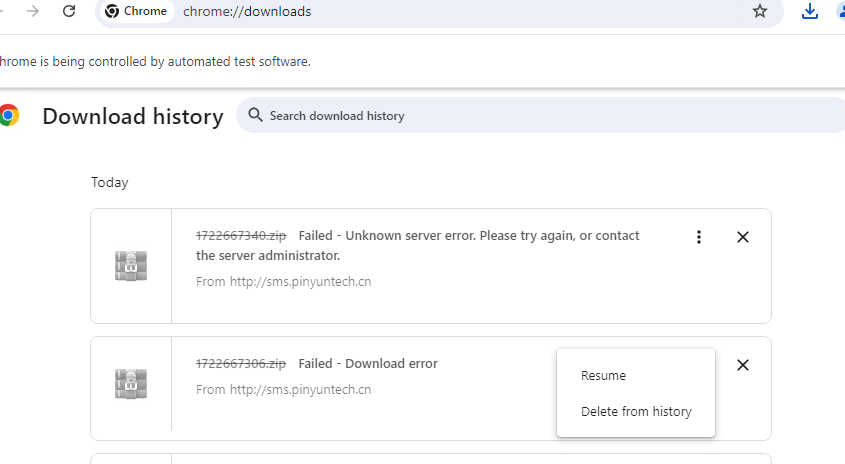Open the profile avatar in the toolbar

tap(839, 11)
